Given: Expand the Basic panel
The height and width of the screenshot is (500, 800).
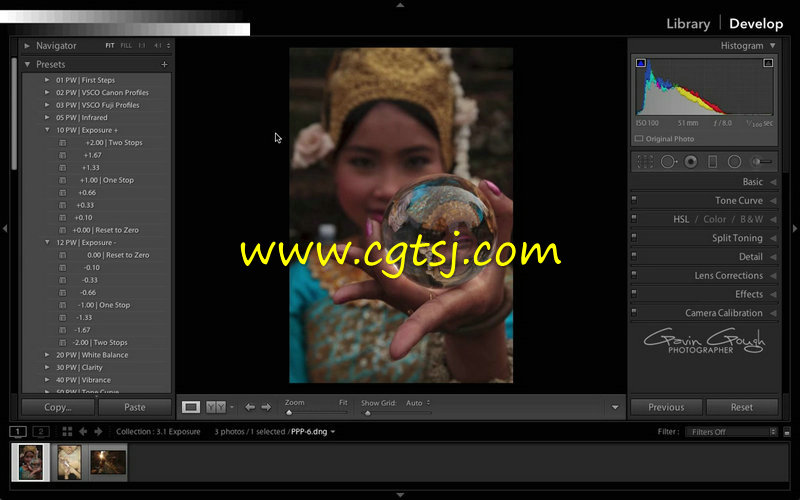Looking at the screenshot, I should pos(773,182).
